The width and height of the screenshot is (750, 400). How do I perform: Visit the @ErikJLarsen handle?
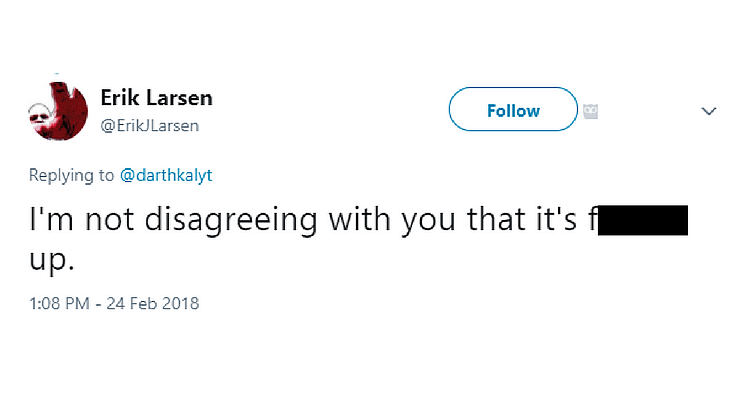(150, 125)
